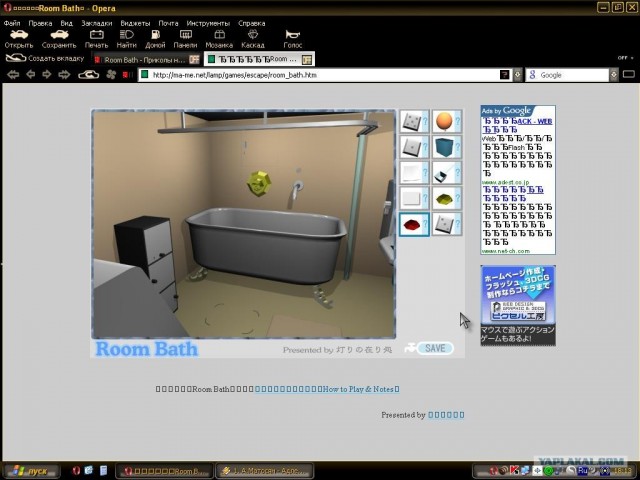Click the Сохранить toolbar icon
This screenshot has width=640, height=480.
(x=59, y=35)
